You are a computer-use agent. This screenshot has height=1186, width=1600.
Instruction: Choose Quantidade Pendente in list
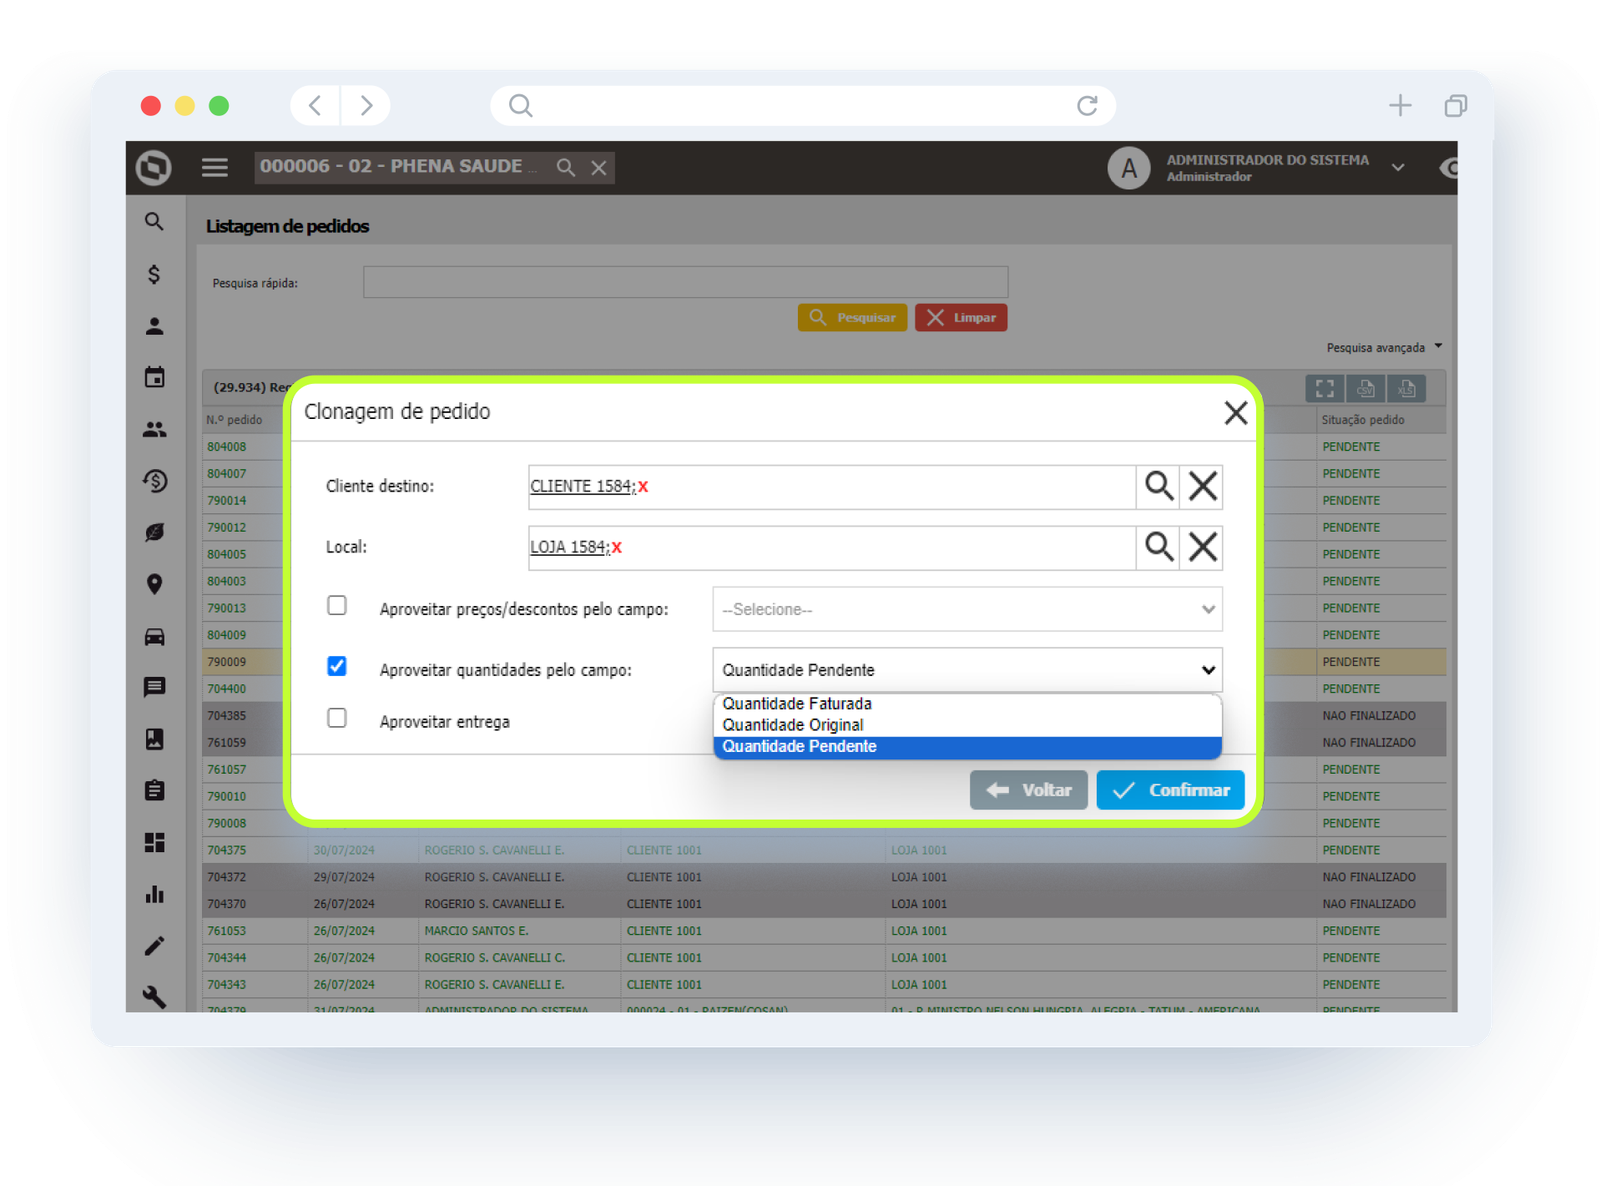(x=967, y=747)
